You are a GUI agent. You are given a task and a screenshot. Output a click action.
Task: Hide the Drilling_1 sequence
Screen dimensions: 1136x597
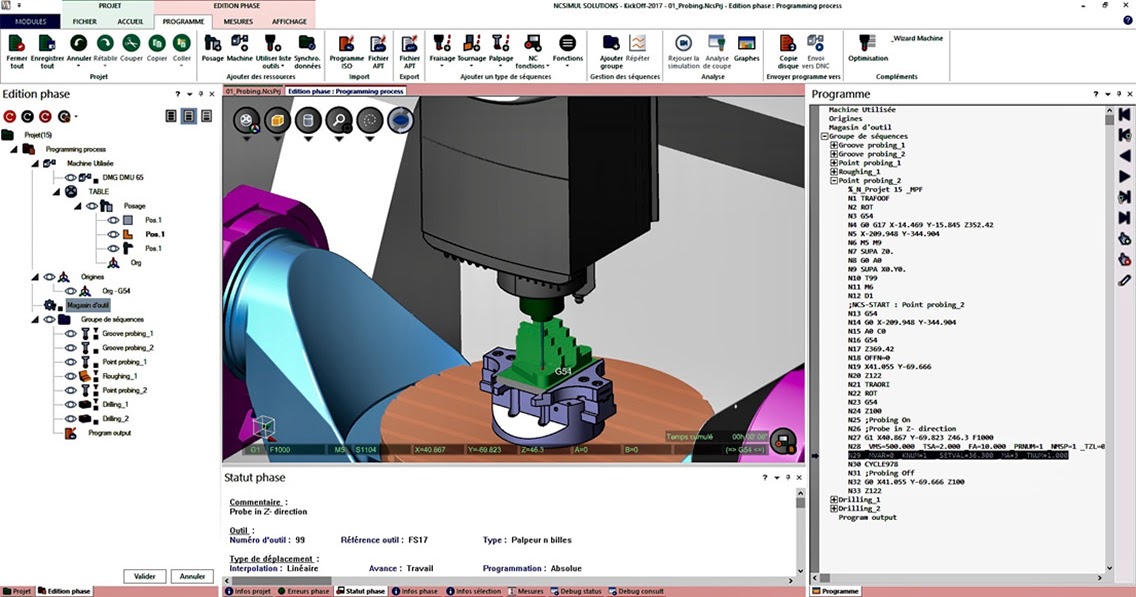[x=71, y=403]
